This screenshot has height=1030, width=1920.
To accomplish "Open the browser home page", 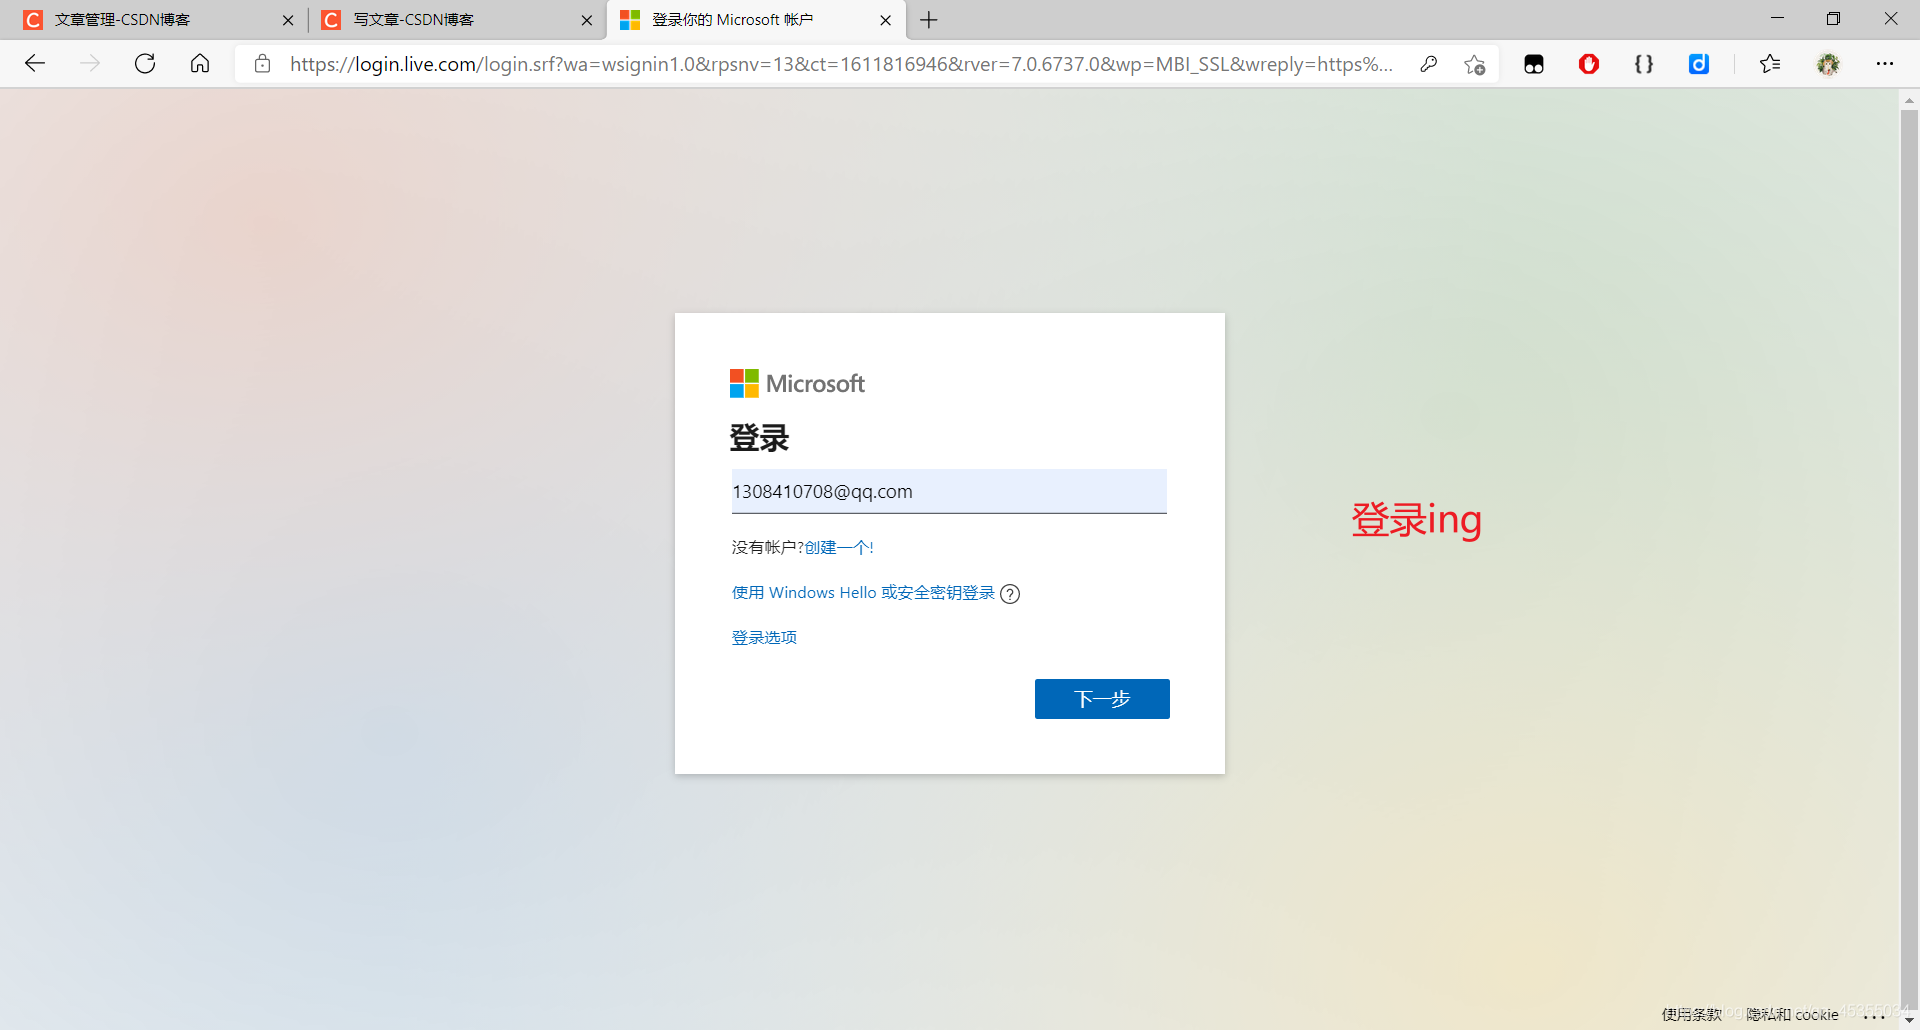I will (x=200, y=64).
